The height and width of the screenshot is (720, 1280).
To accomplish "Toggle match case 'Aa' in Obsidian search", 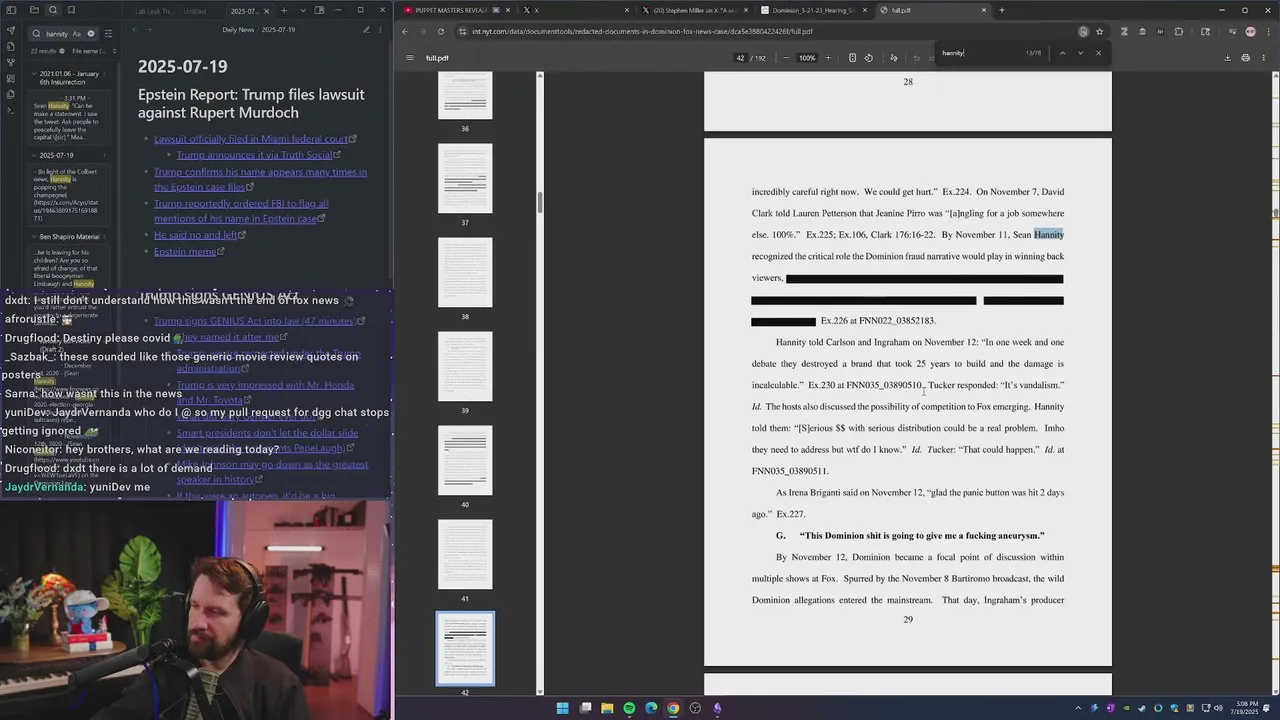I will pos(77,33).
